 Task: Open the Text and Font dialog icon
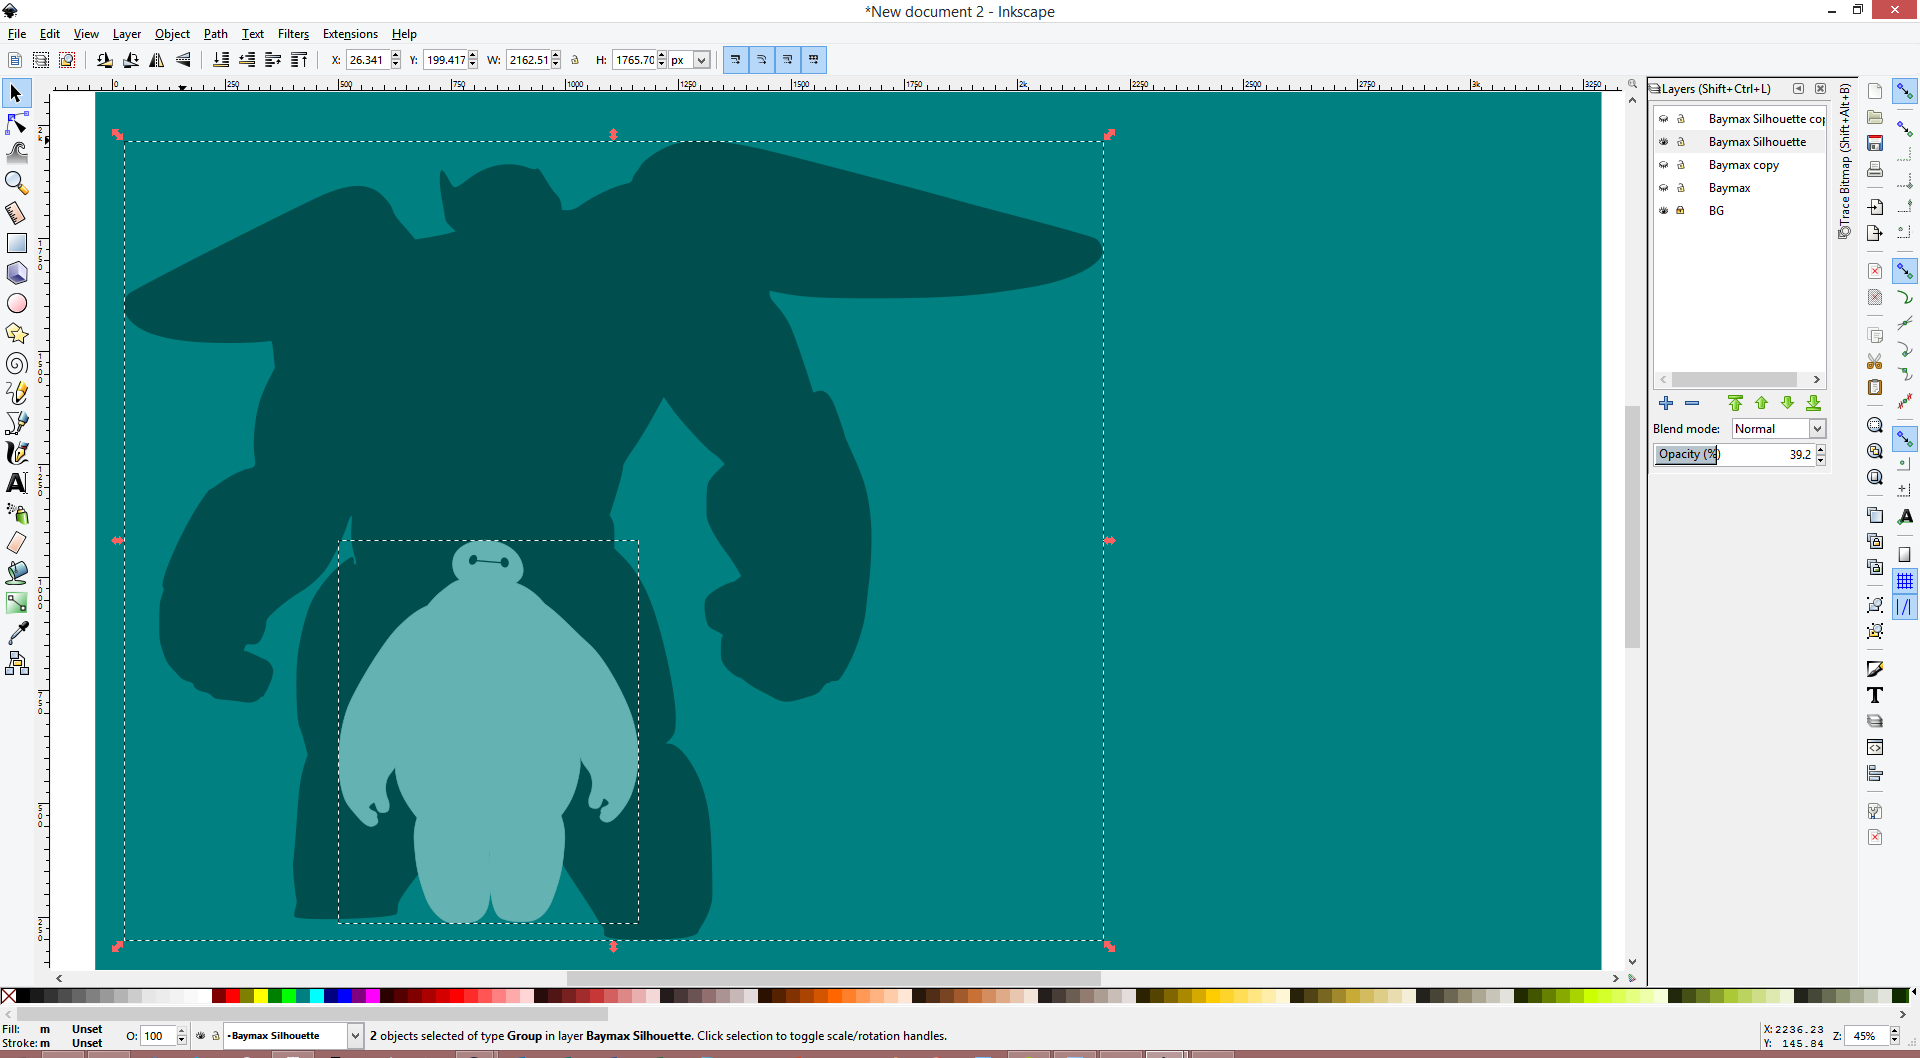[1875, 695]
